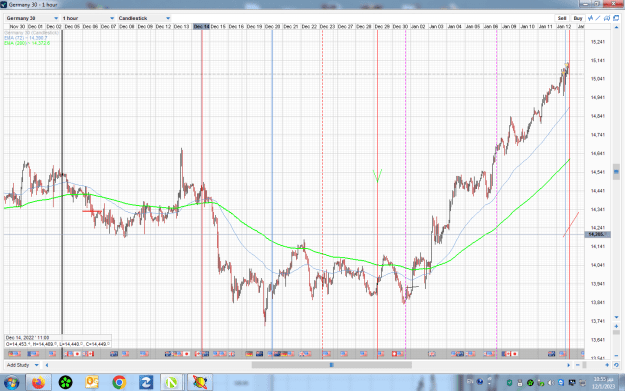Open the Add Study dropdown
625x391 pixels.
click(x=22, y=365)
